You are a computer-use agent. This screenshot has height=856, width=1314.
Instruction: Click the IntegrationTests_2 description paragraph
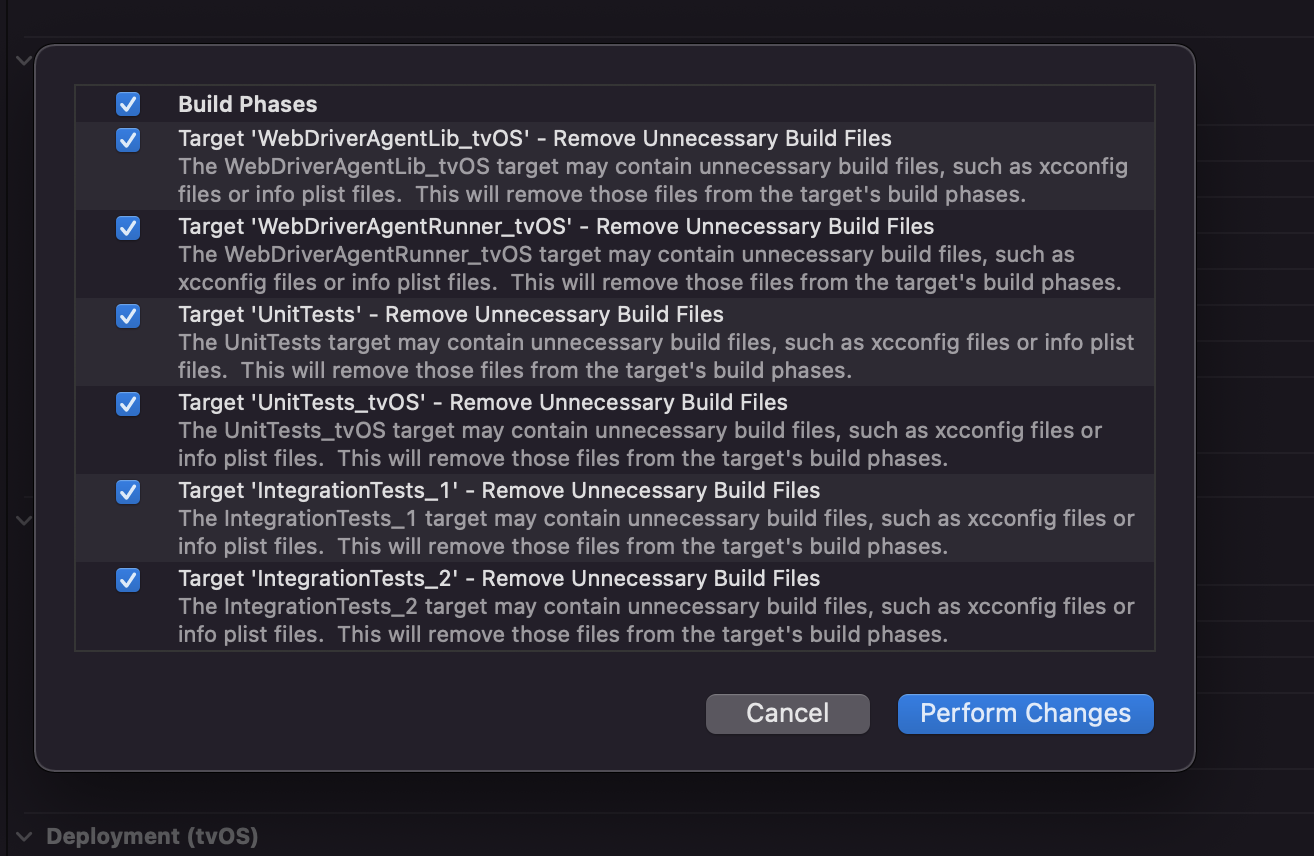click(656, 620)
